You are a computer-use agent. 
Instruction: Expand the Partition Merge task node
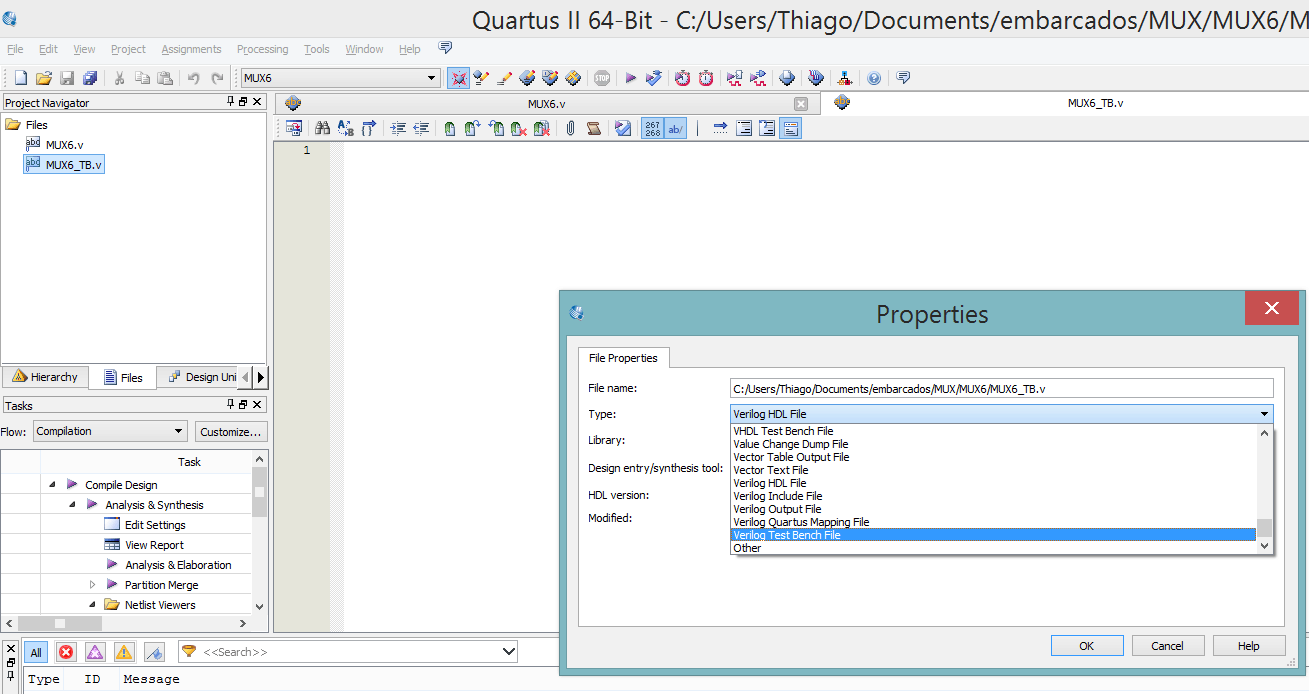pyautogui.click(x=92, y=584)
